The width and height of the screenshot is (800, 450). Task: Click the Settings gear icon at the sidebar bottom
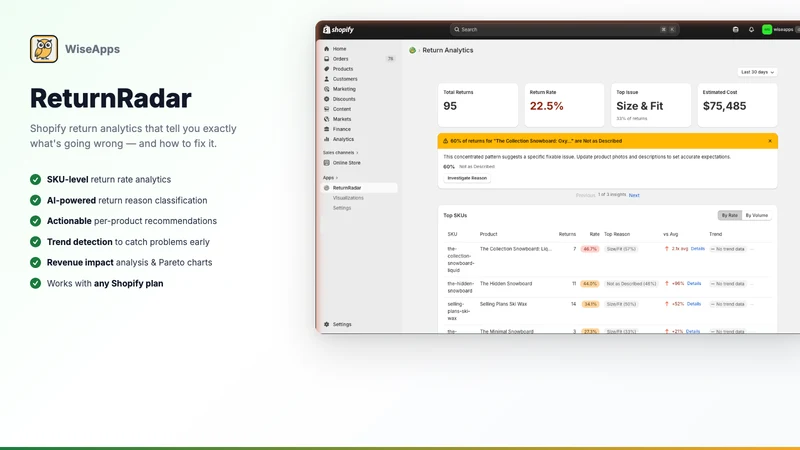click(327, 324)
